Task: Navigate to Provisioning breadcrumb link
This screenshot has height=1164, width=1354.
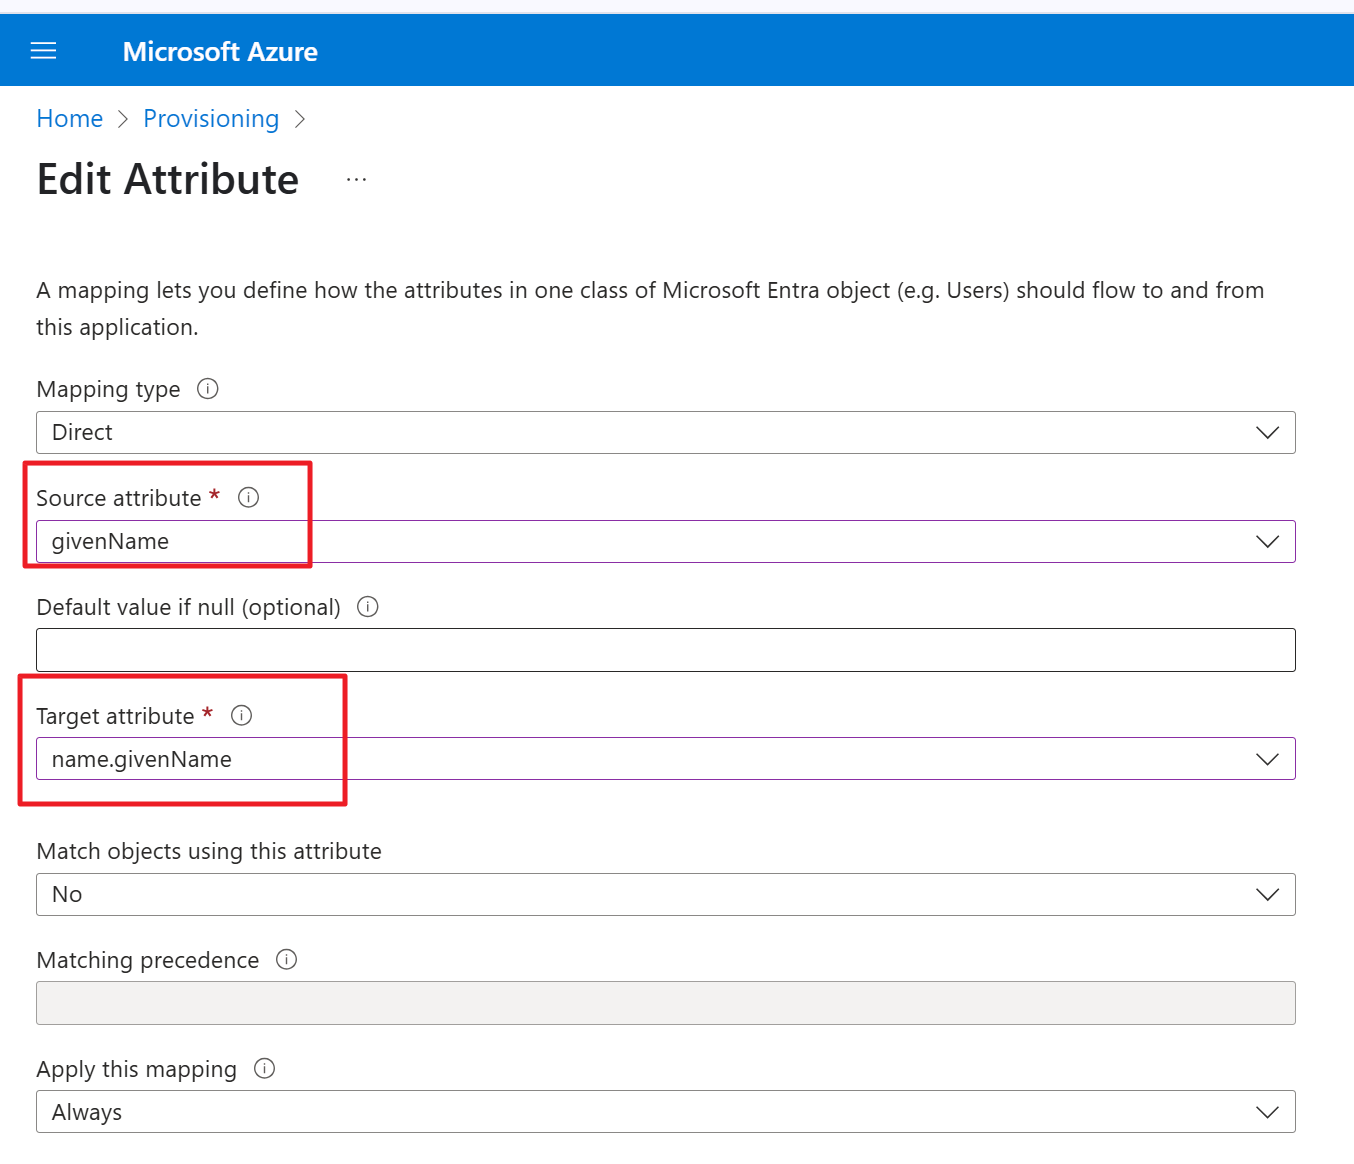Action: (211, 119)
